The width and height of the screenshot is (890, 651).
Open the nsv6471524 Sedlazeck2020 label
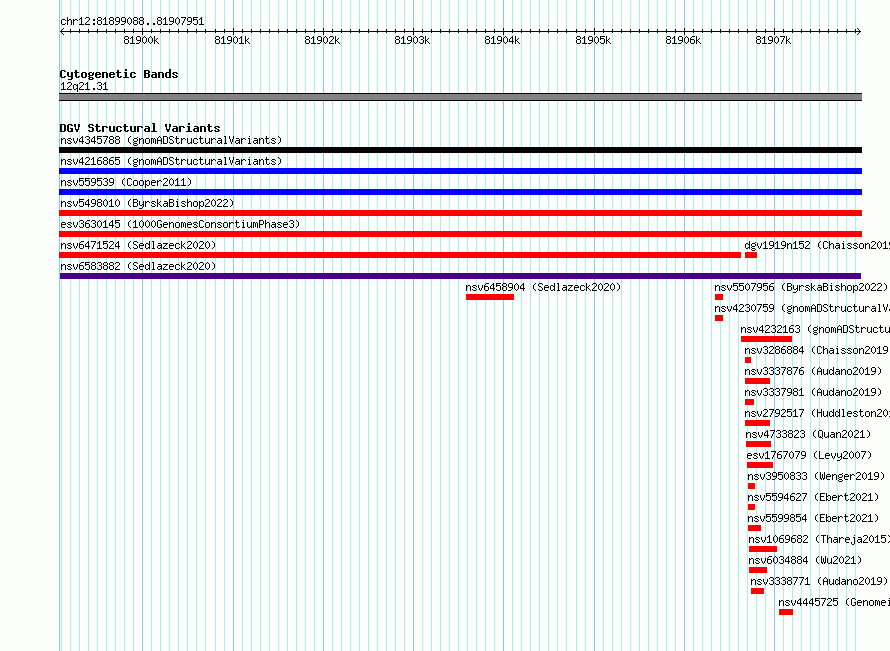point(138,245)
